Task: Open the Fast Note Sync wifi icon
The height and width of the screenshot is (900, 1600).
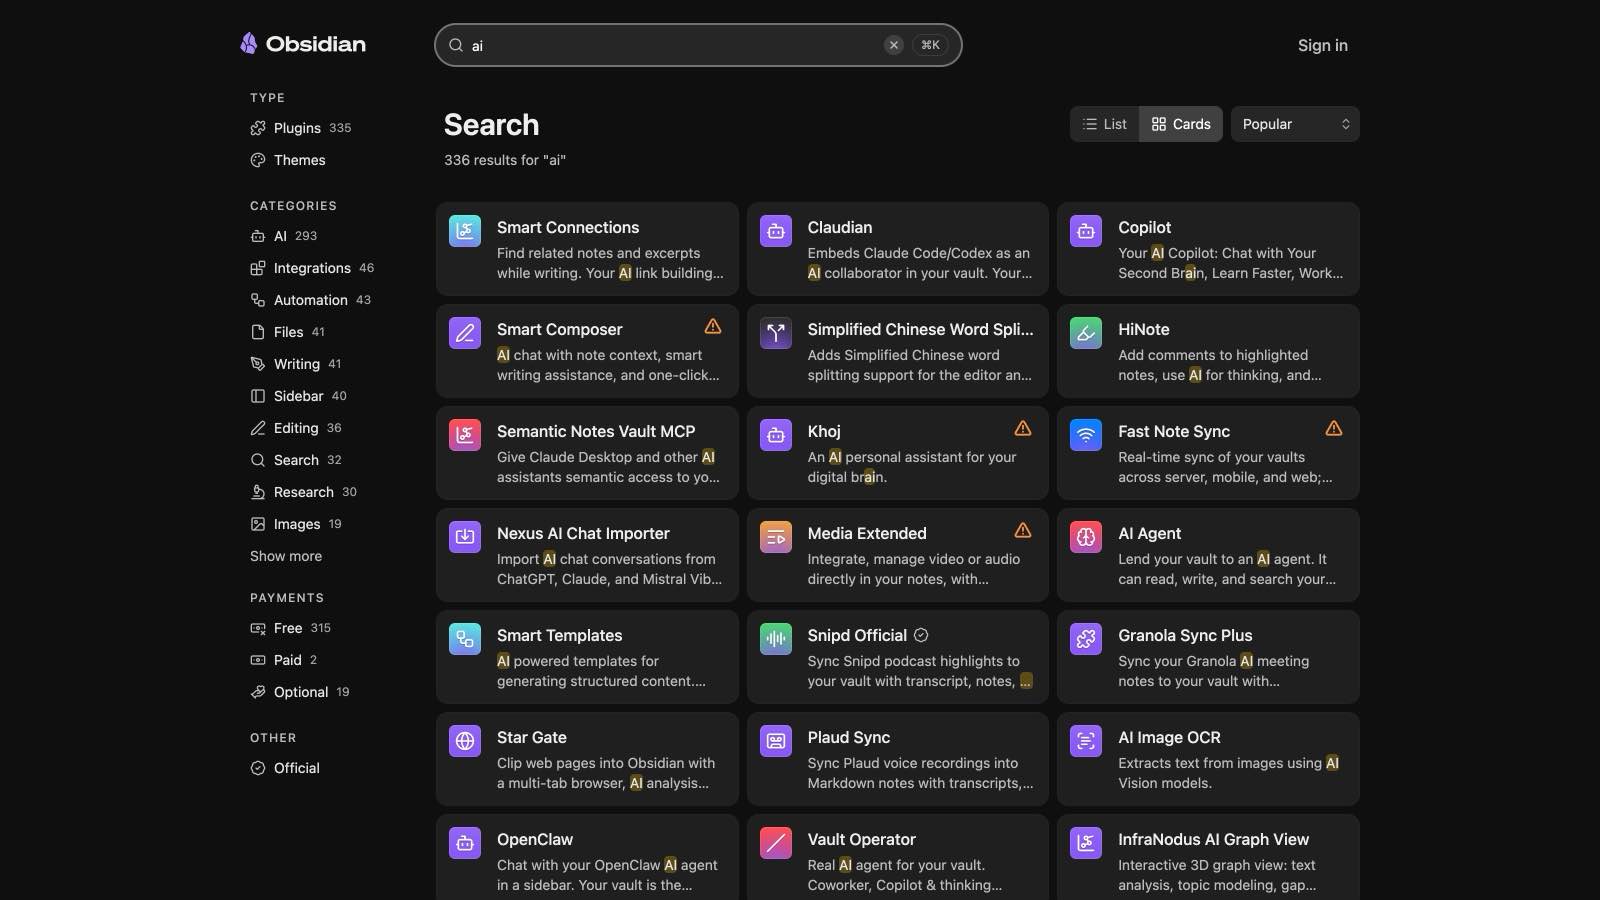Action: (1086, 435)
